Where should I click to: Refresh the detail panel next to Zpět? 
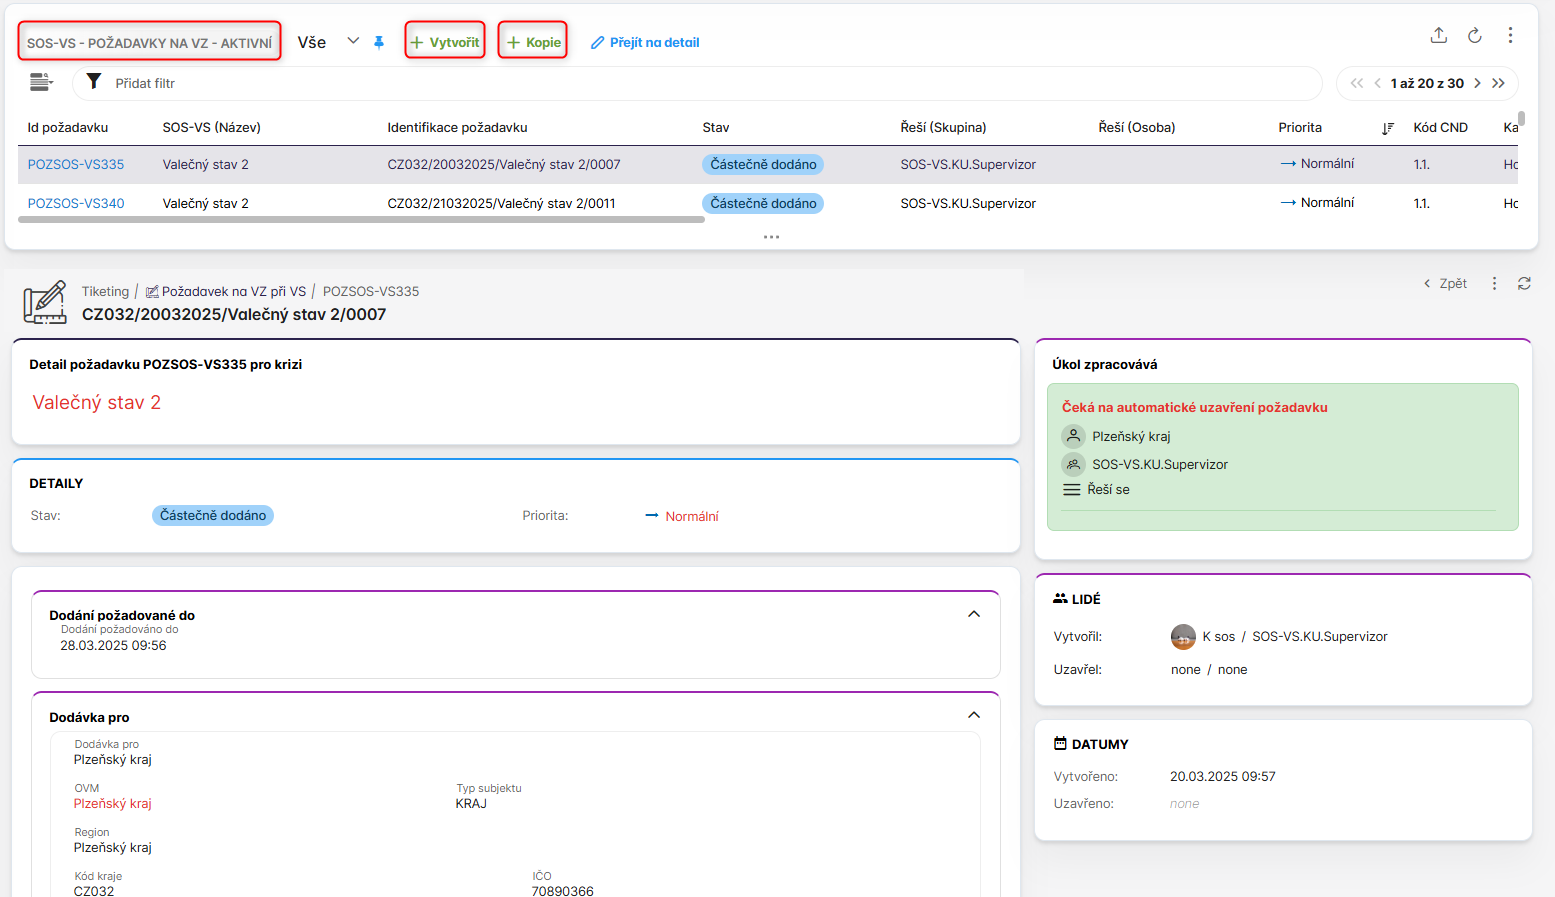pyautogui.click(x=1524, y=284)
